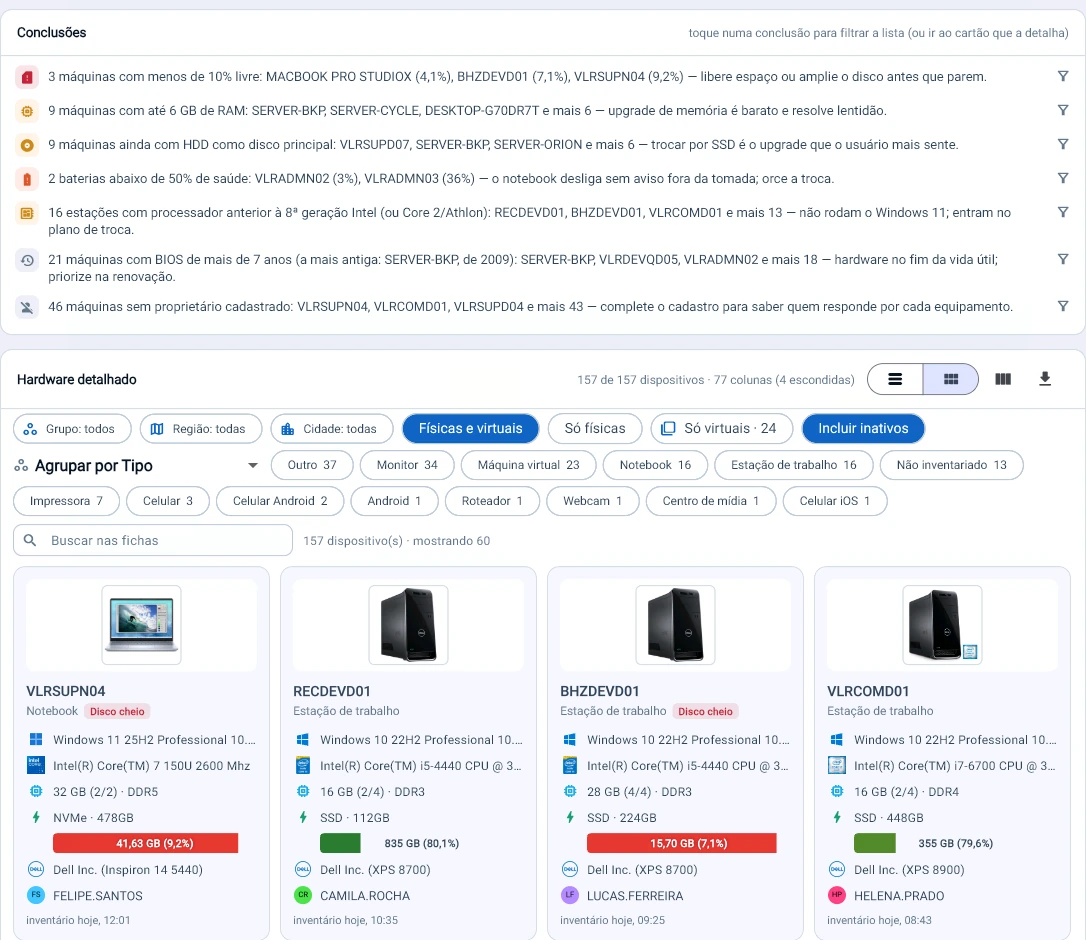Switch to card grid view
The width and height of the screenshot is (1086, 940).
click(951, 379)
